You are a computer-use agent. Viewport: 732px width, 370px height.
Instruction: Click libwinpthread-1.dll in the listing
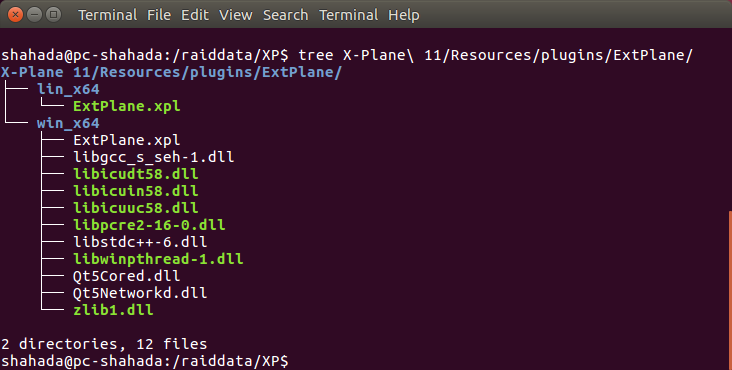pos(158,259)
